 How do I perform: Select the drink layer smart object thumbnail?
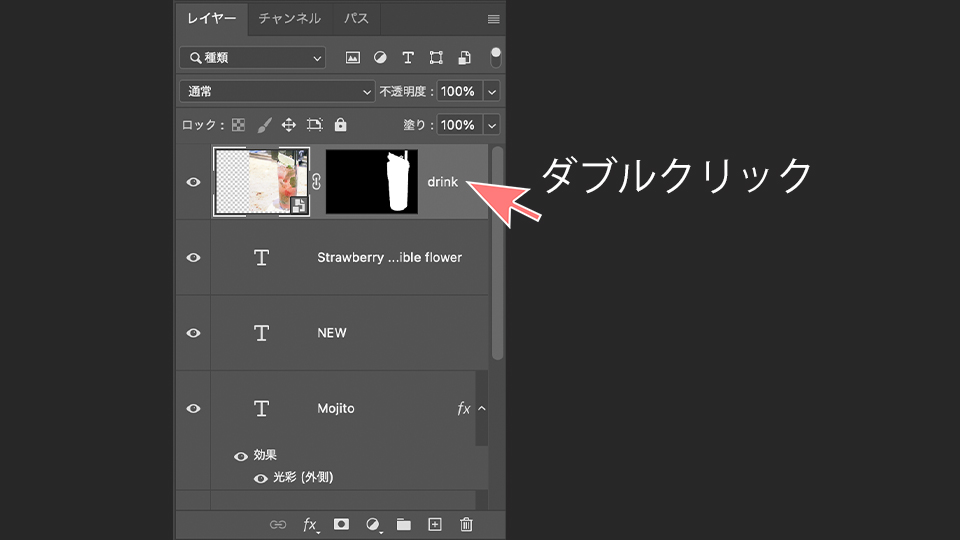point(261,182)
